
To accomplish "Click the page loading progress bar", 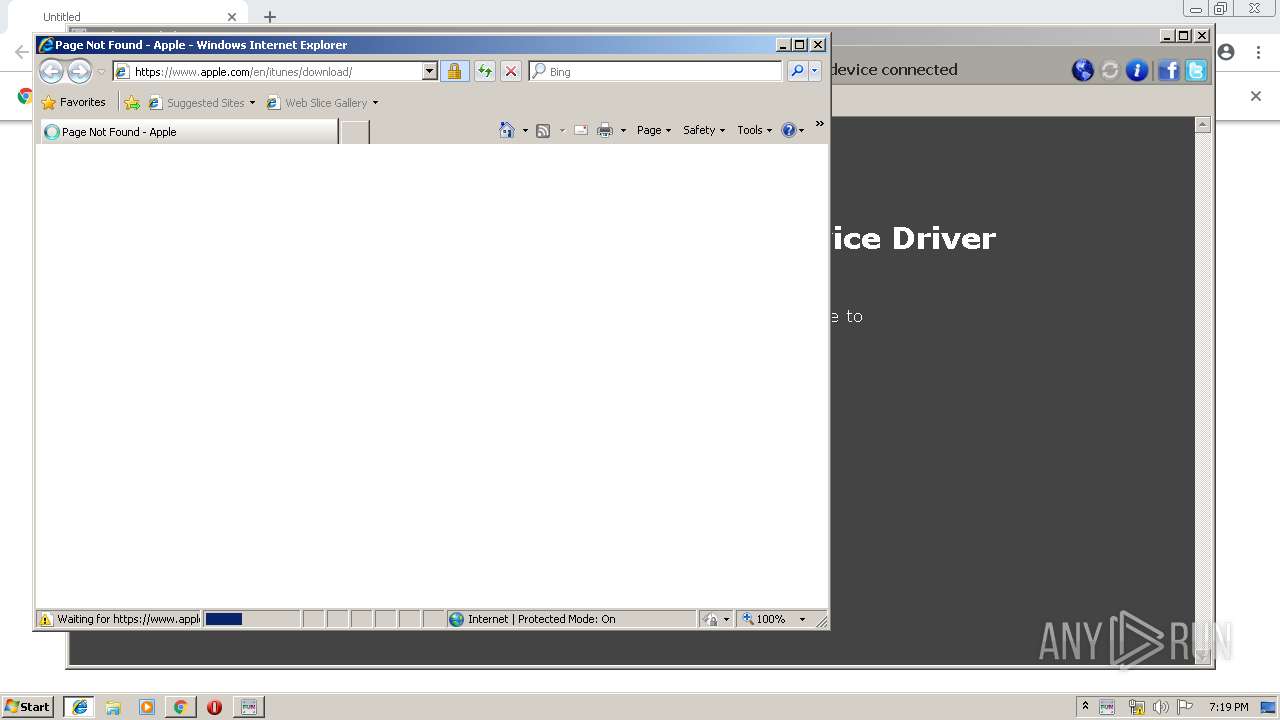I will [252, 619].
